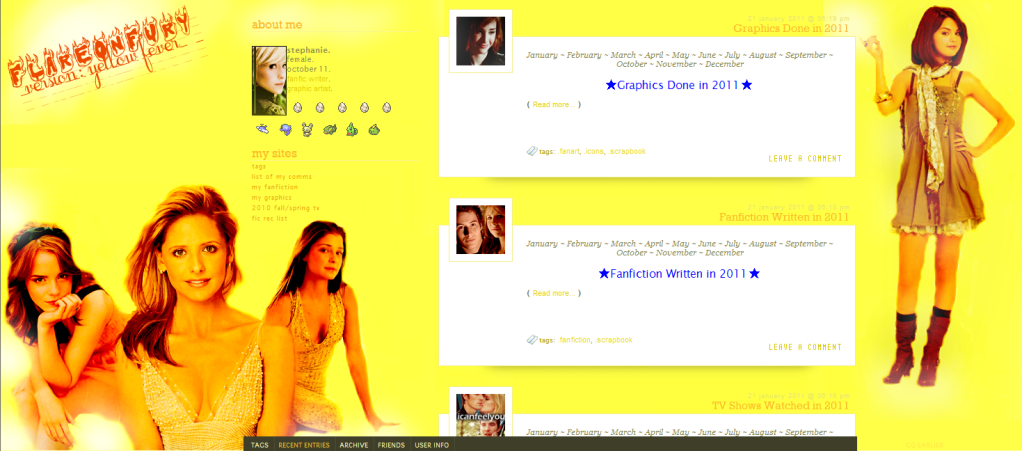Open 'my graphics' sidebar link
The height and width of the screenshot is (451, 1022).
(x=271, y=197)
